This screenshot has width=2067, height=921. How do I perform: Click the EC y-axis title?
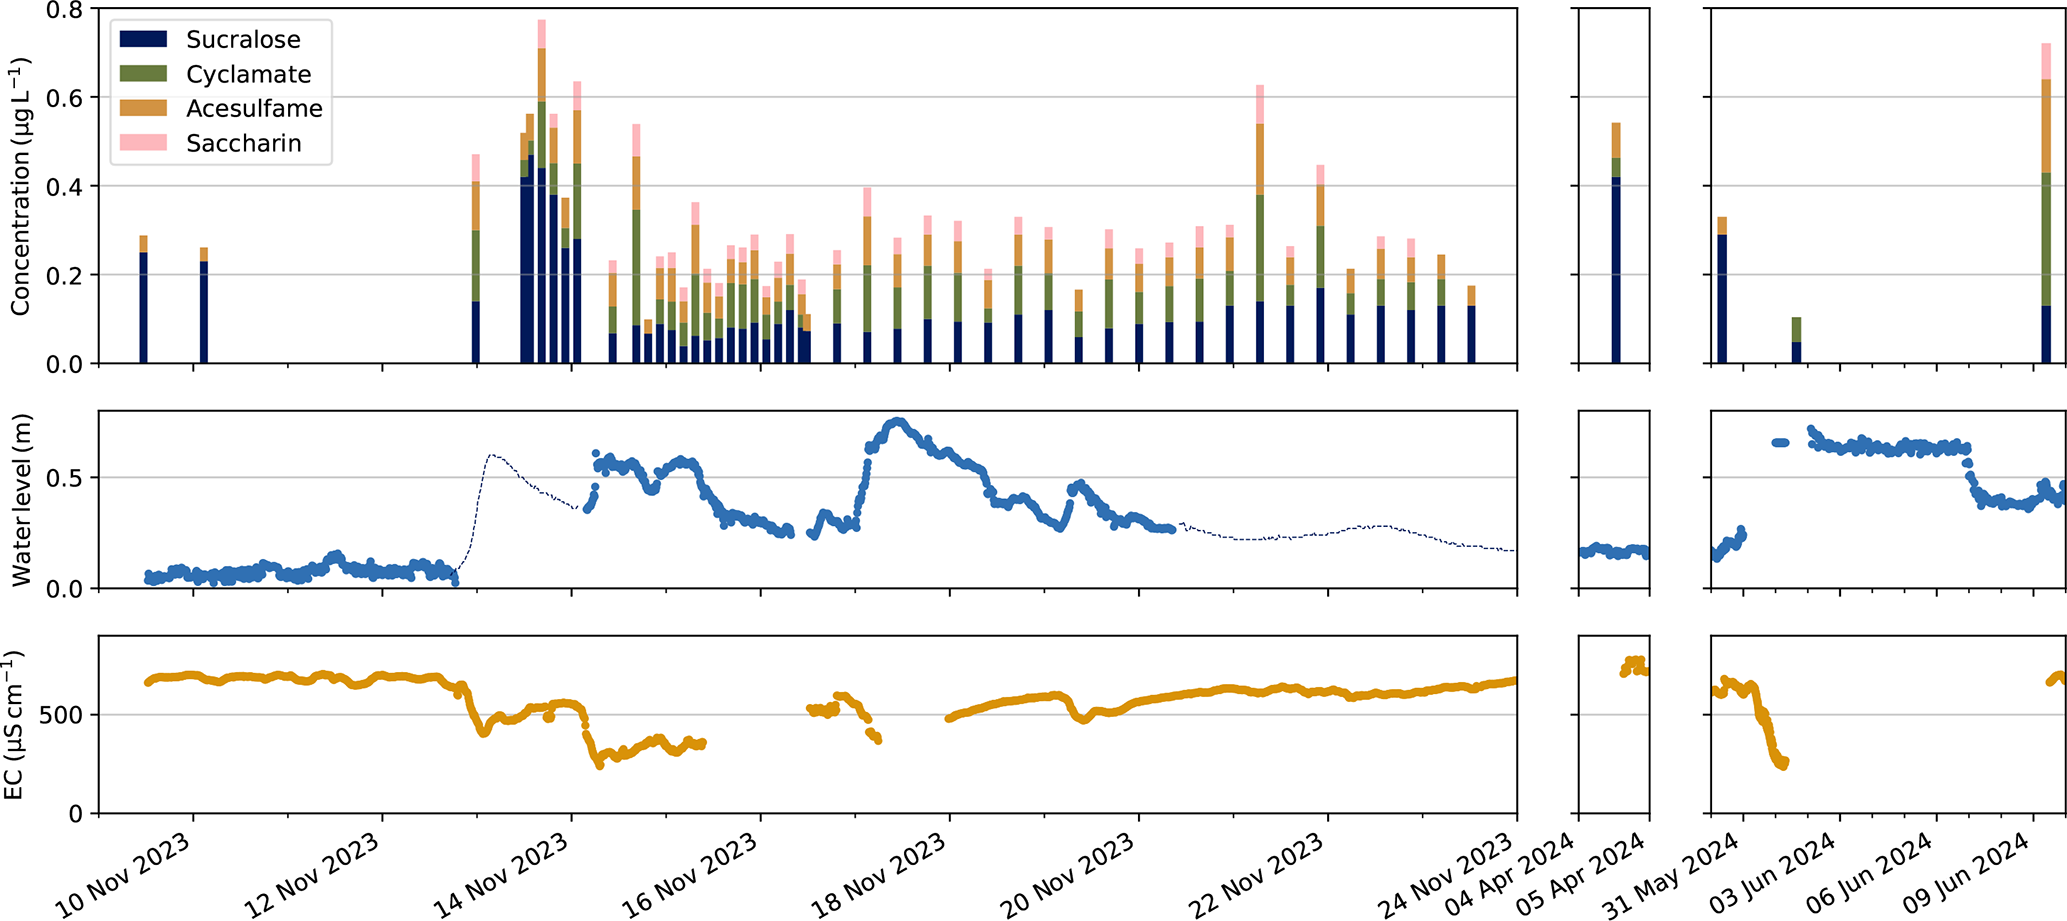(x=14, y=725)
